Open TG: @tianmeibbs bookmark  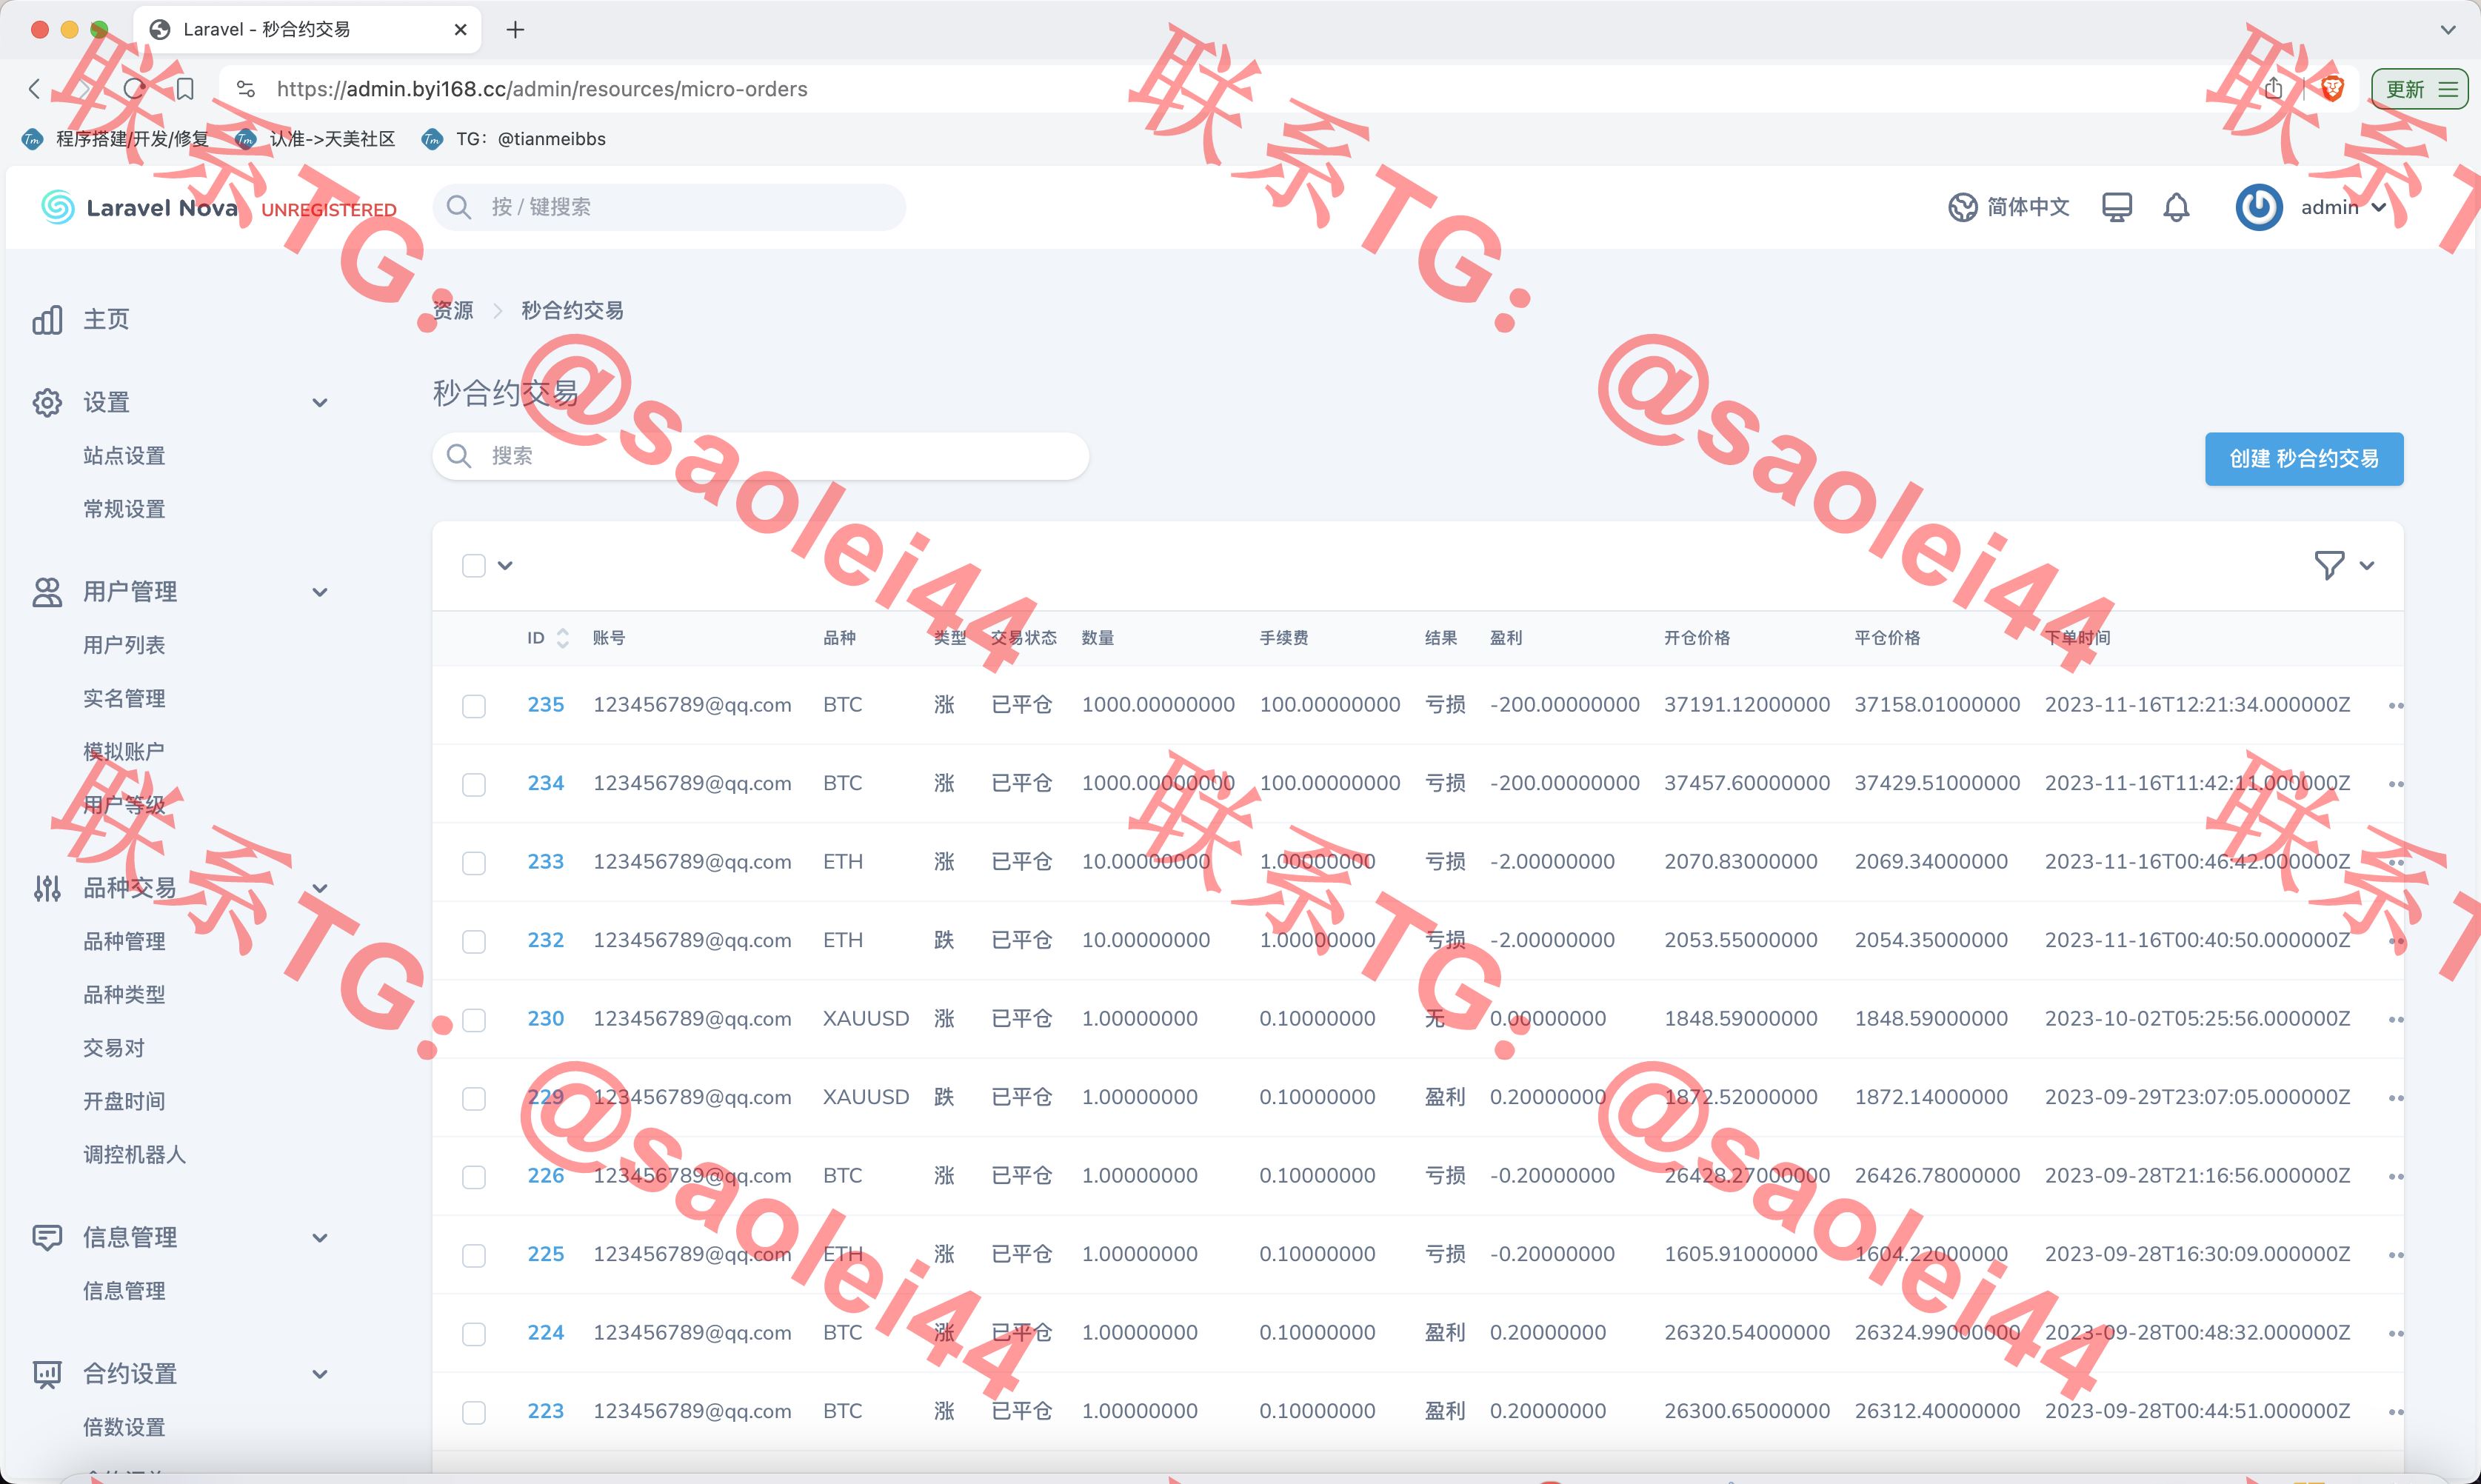pos(514,139)
